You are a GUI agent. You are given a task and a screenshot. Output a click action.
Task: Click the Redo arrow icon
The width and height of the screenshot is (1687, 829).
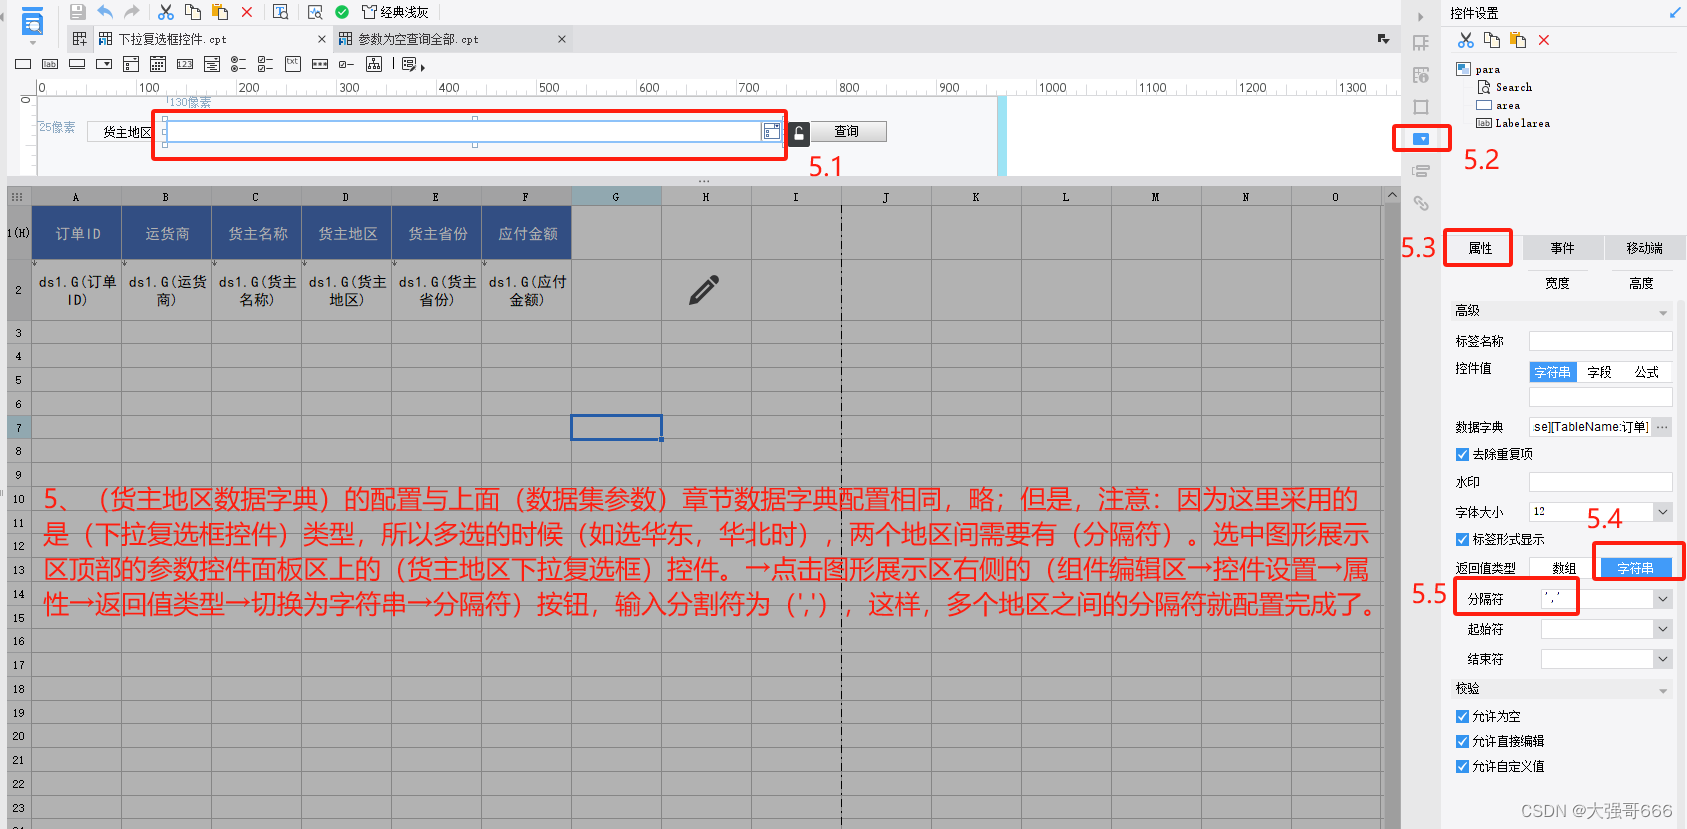(x=131, y=12)
